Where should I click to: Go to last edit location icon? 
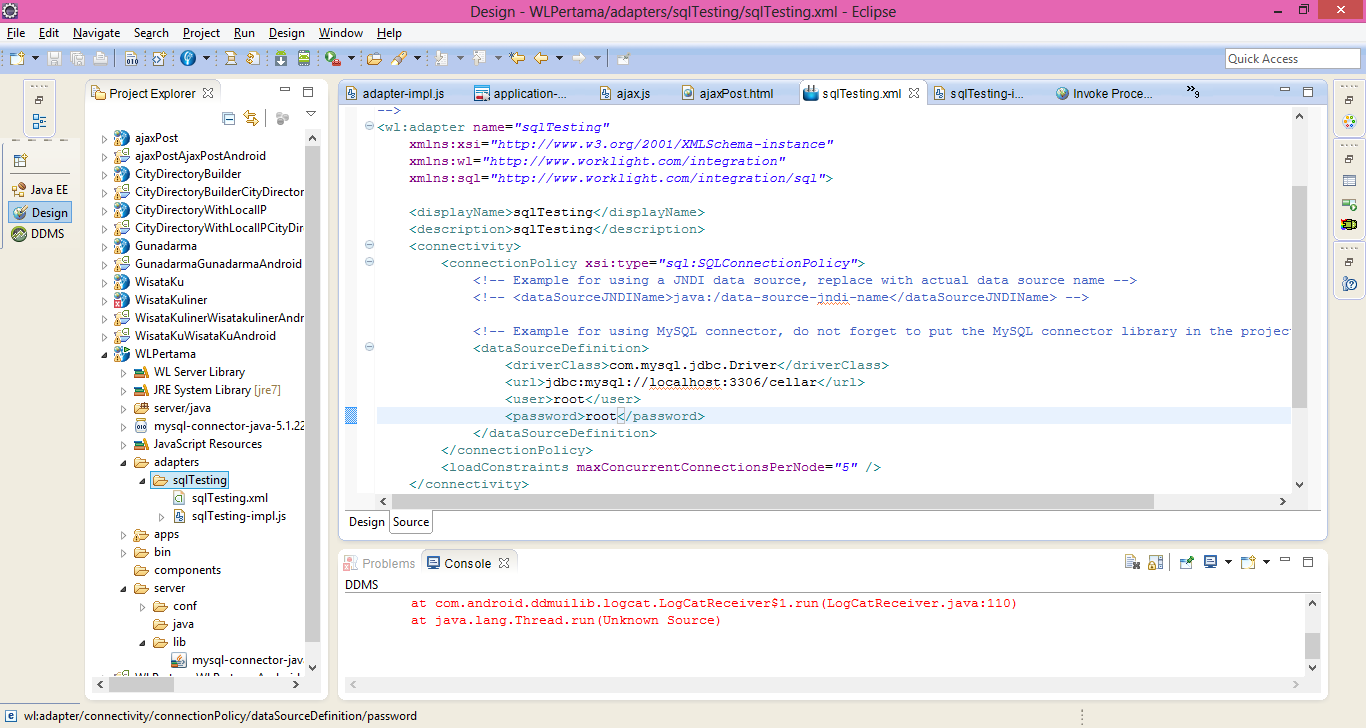(x=517, y=58)
